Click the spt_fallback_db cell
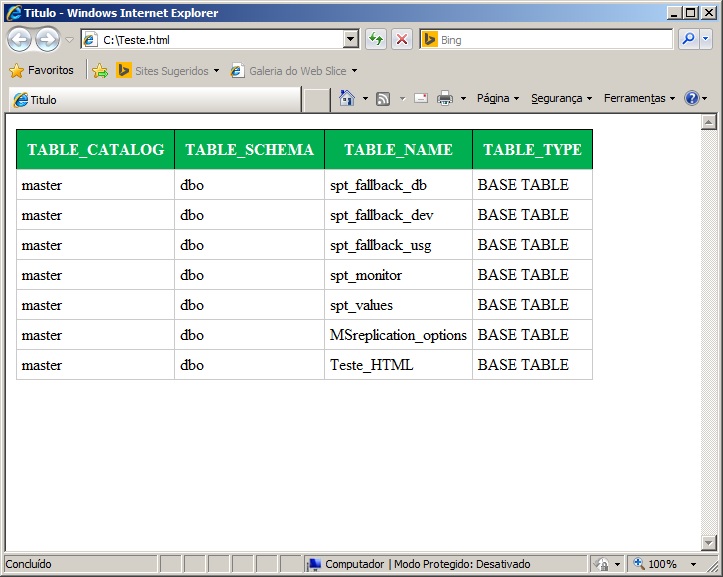This screenshot has width=723, height=577. tap(398, 185)
